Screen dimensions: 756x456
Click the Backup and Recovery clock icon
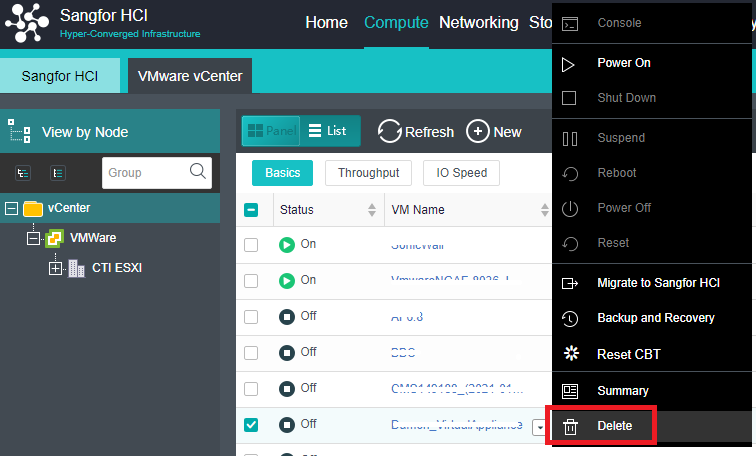(570, 319)
